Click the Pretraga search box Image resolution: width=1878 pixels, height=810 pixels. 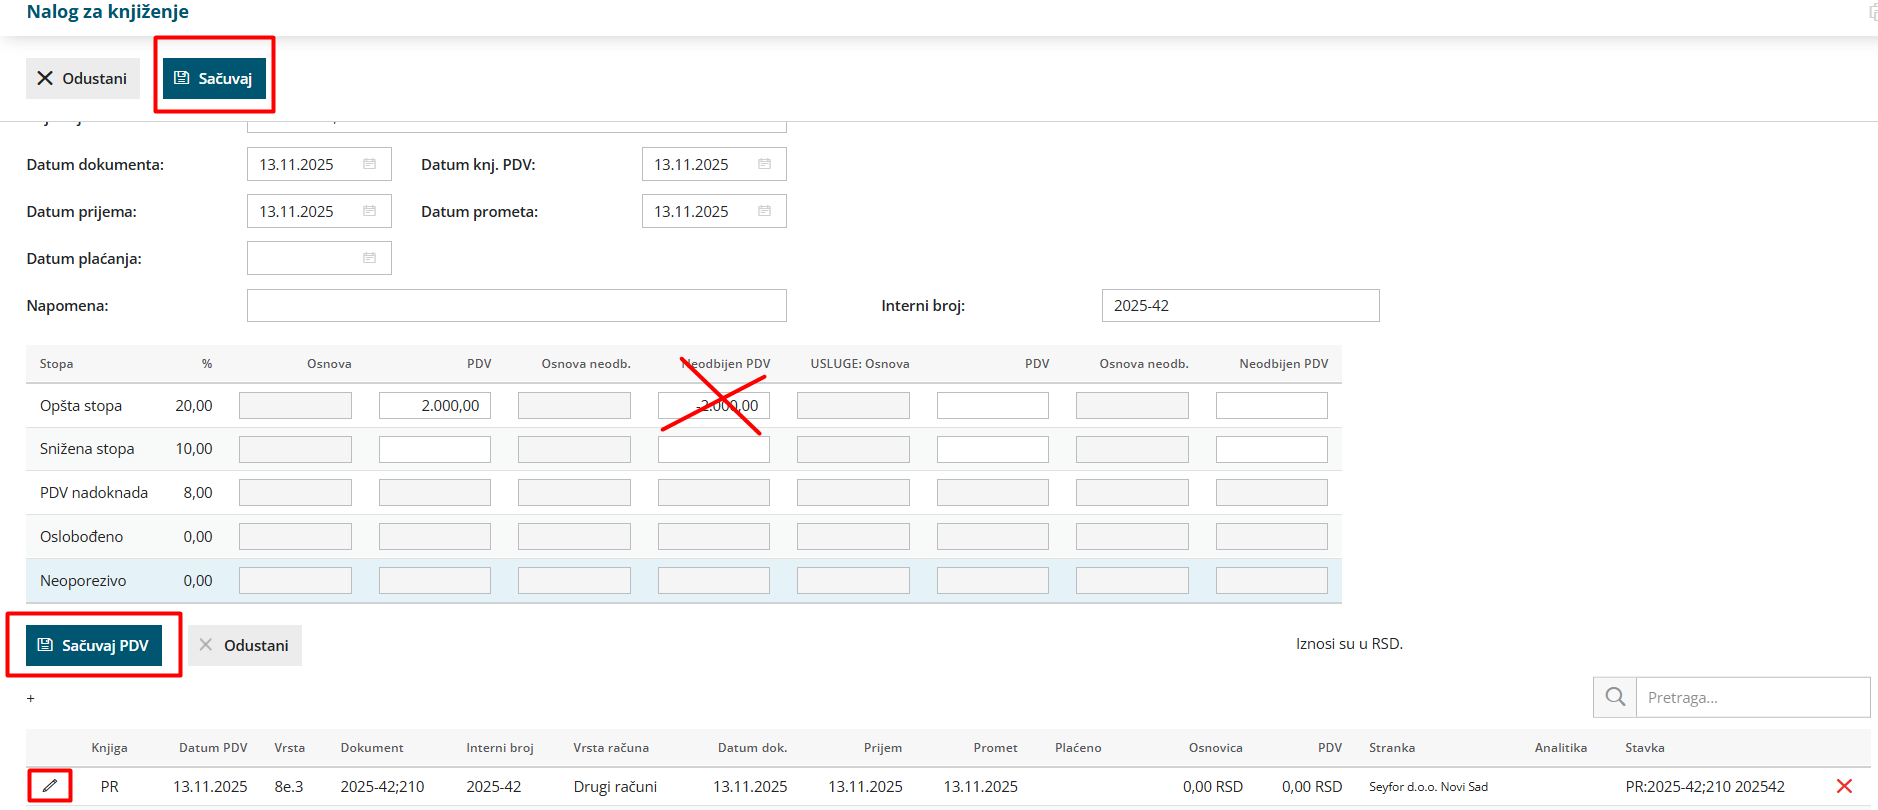tap(1753, 697)
